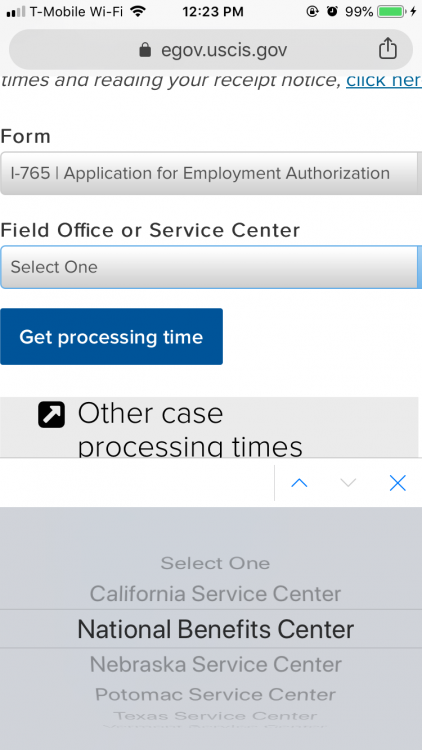Tap the share icon in address bar

click(388, 48)
